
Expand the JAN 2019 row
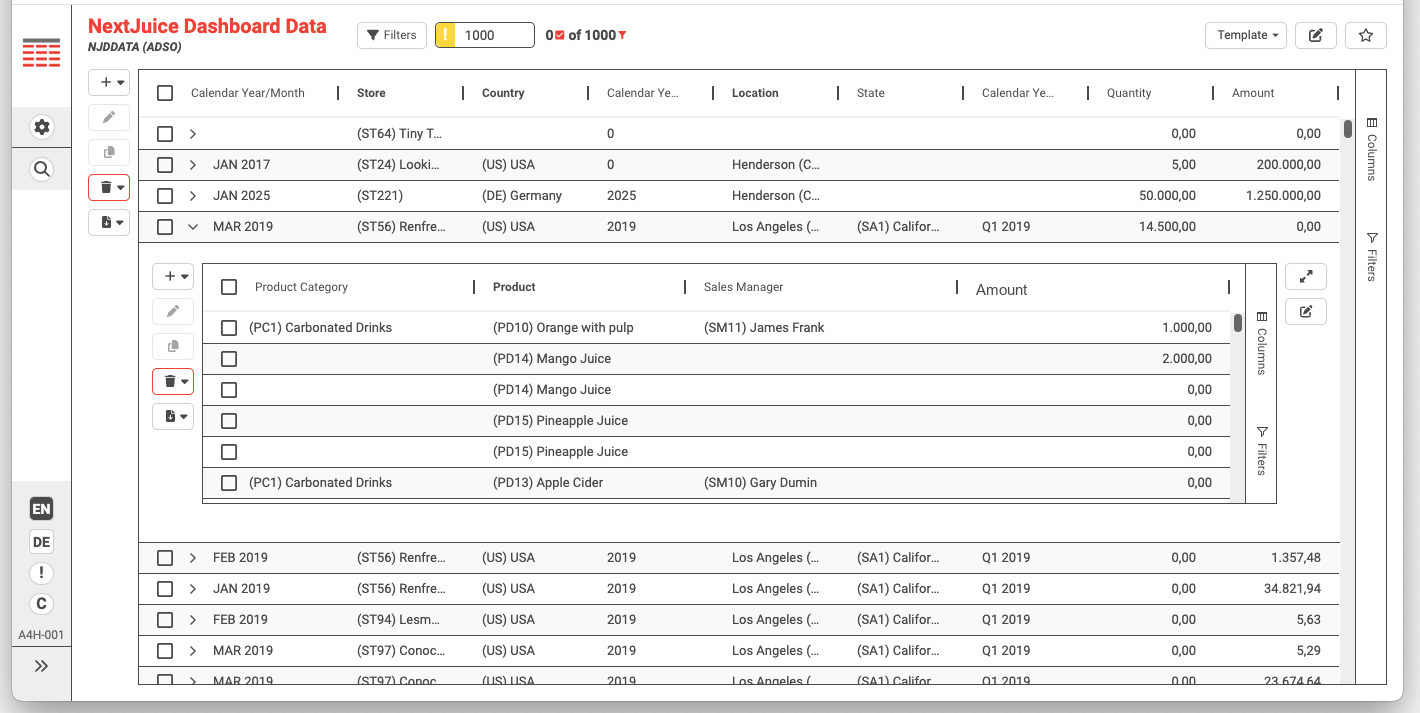coord(193,589)
